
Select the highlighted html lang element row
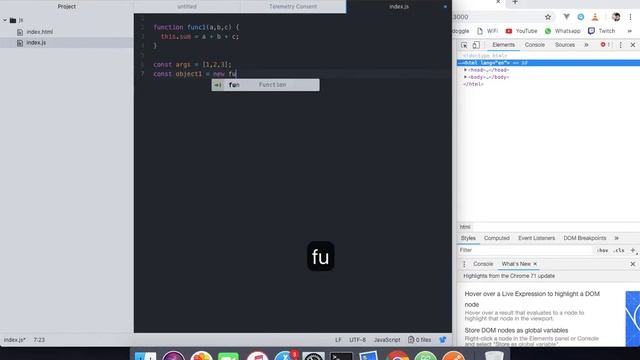pyautogui.click(x=548, y=63)
